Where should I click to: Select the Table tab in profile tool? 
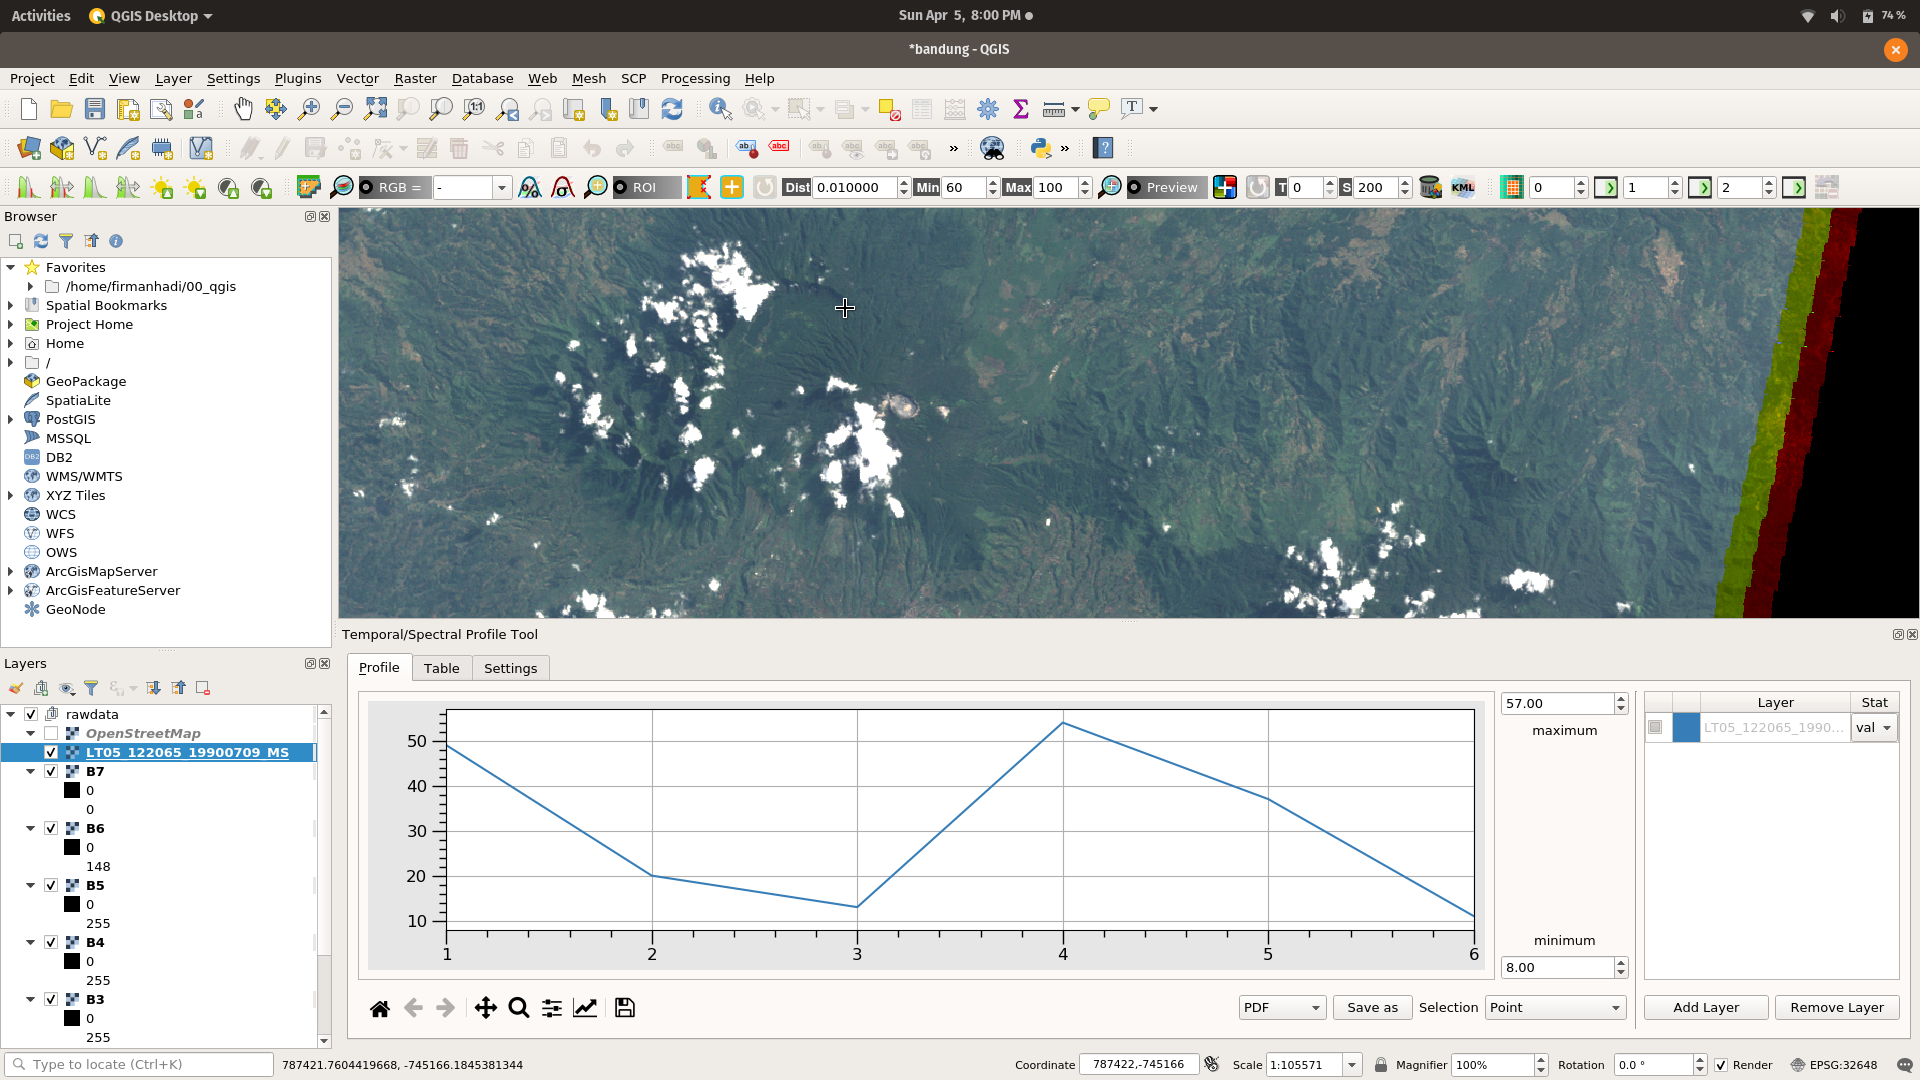(440, 667)
